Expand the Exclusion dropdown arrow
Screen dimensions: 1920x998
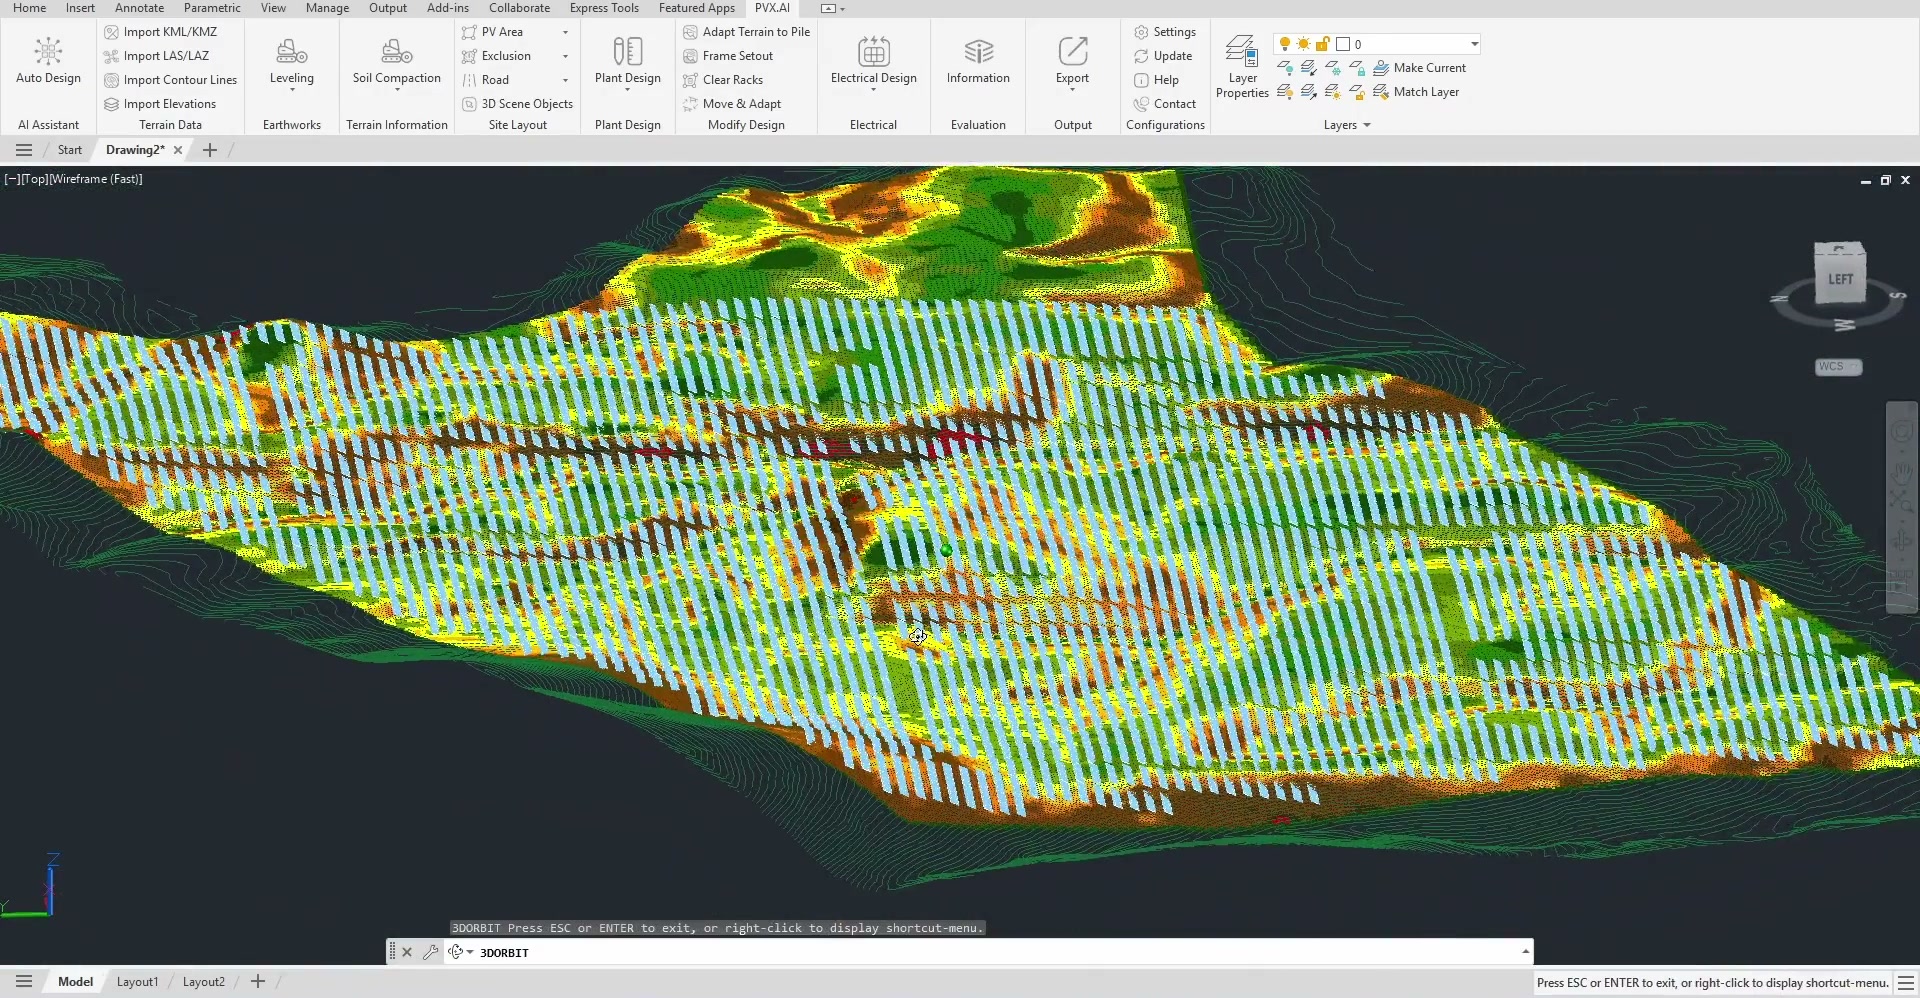click(565, 56)
